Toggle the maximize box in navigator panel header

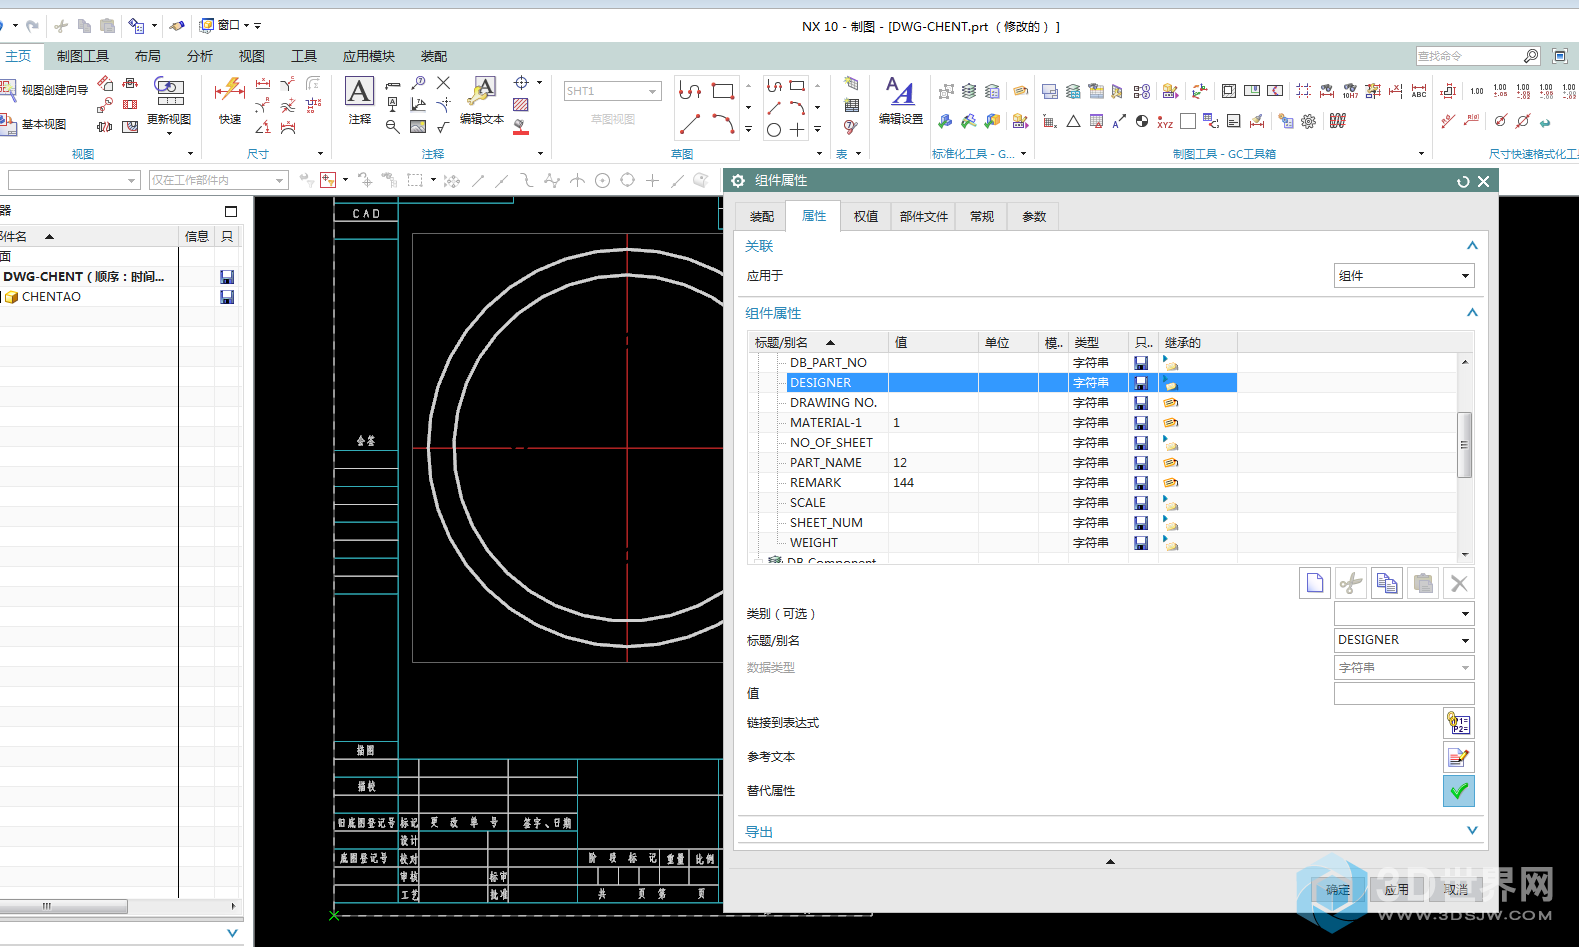[231, 211]
